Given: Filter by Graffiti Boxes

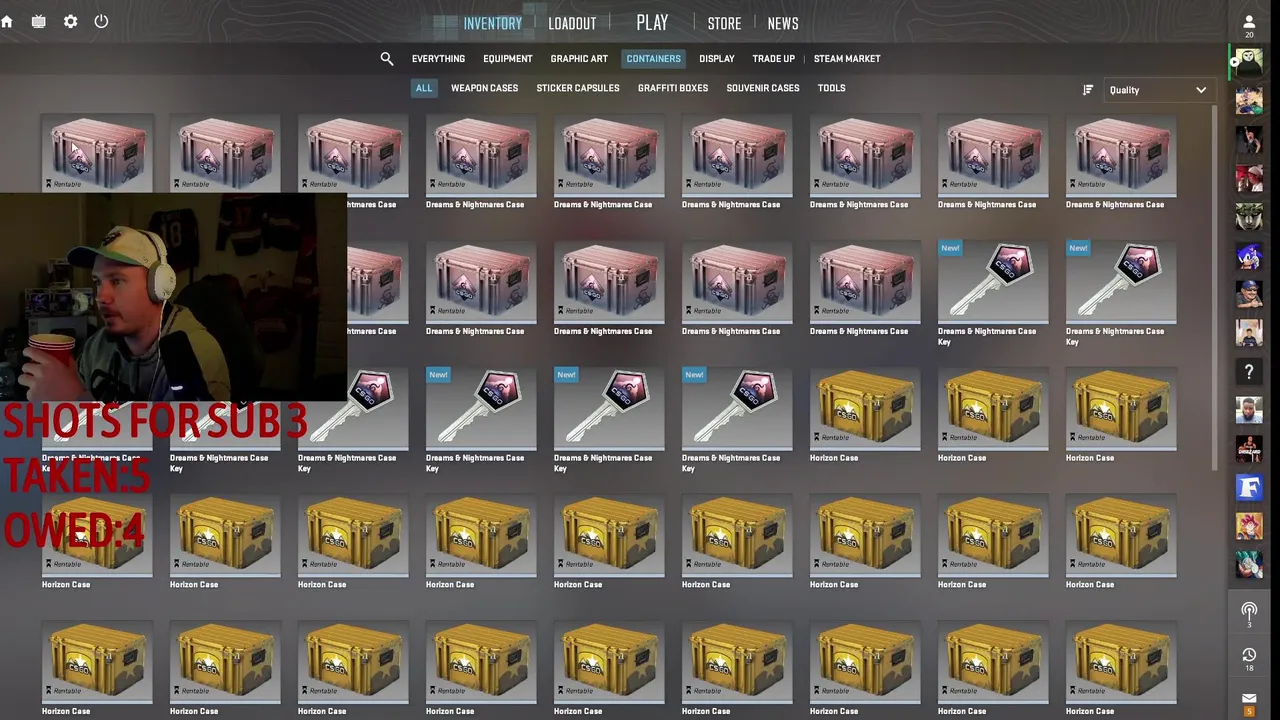Looking at the screenshot, I should [x=672, y=88].
